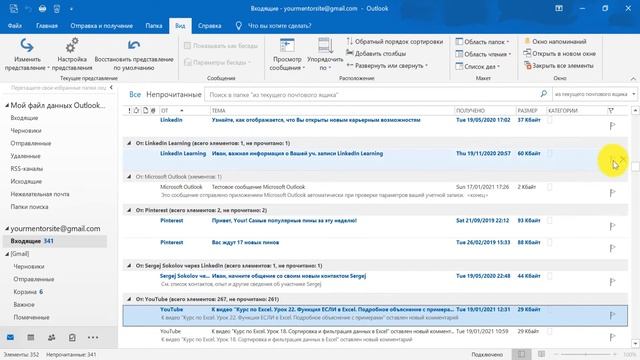The height and width of the screenshot is (360, 640).
Task: Open Expand or Collapse (Развернуть или свернуть) menu
Action: [387, 65]
